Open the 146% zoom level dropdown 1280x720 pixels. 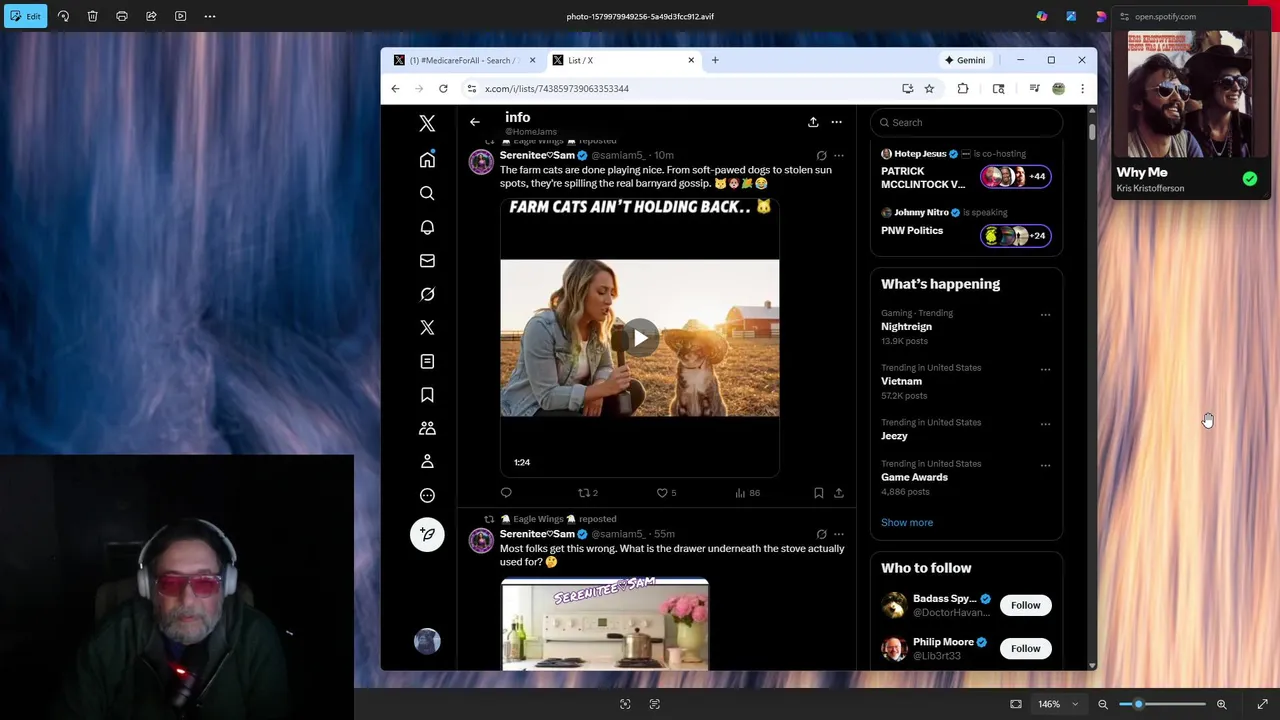(x=1059, y=704)
